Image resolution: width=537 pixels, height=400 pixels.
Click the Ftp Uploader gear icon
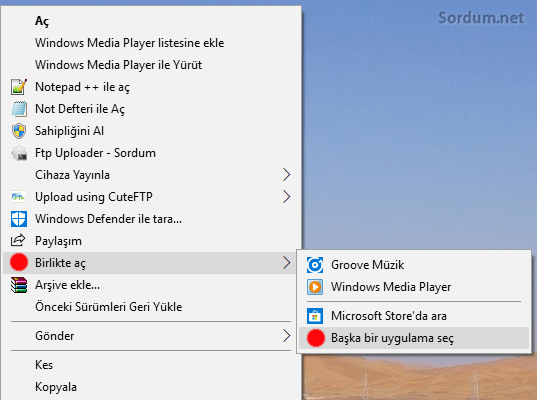[19, 153]
